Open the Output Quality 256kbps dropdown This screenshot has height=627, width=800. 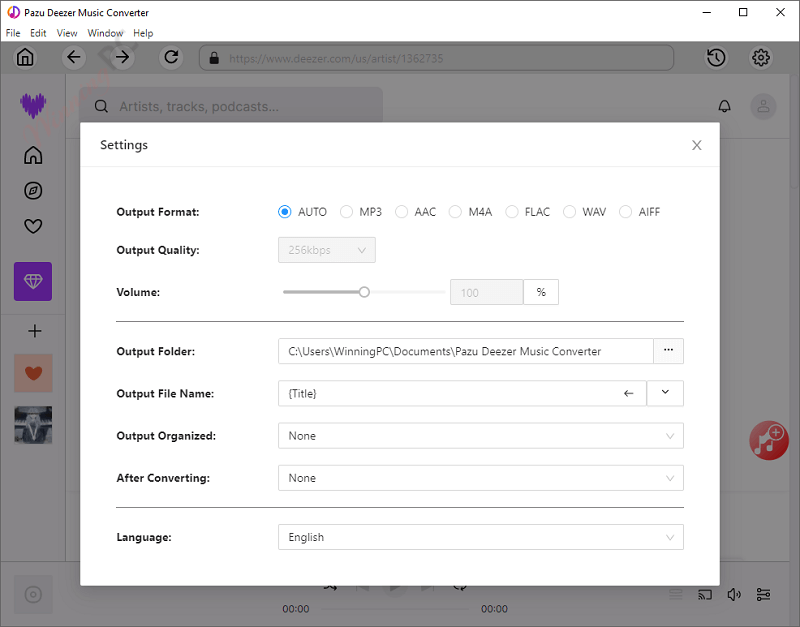click(327, 250)
